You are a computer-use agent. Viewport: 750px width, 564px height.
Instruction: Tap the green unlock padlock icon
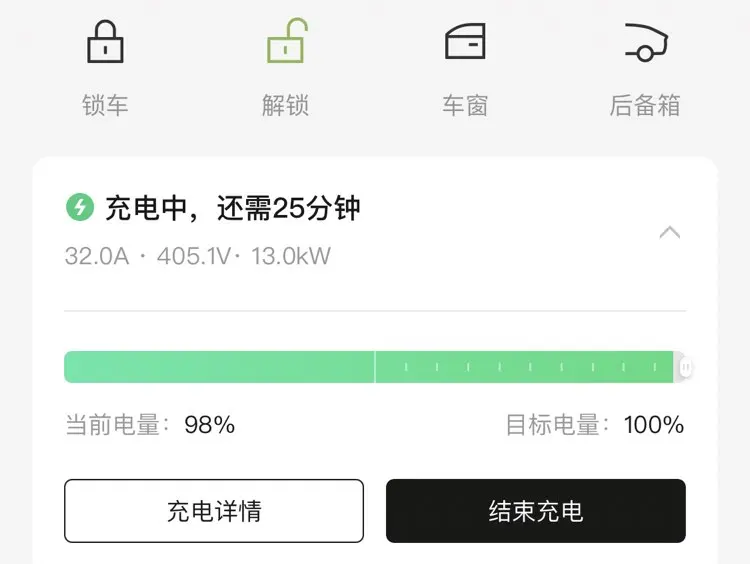pyautogui.click(x=287, y=41)
